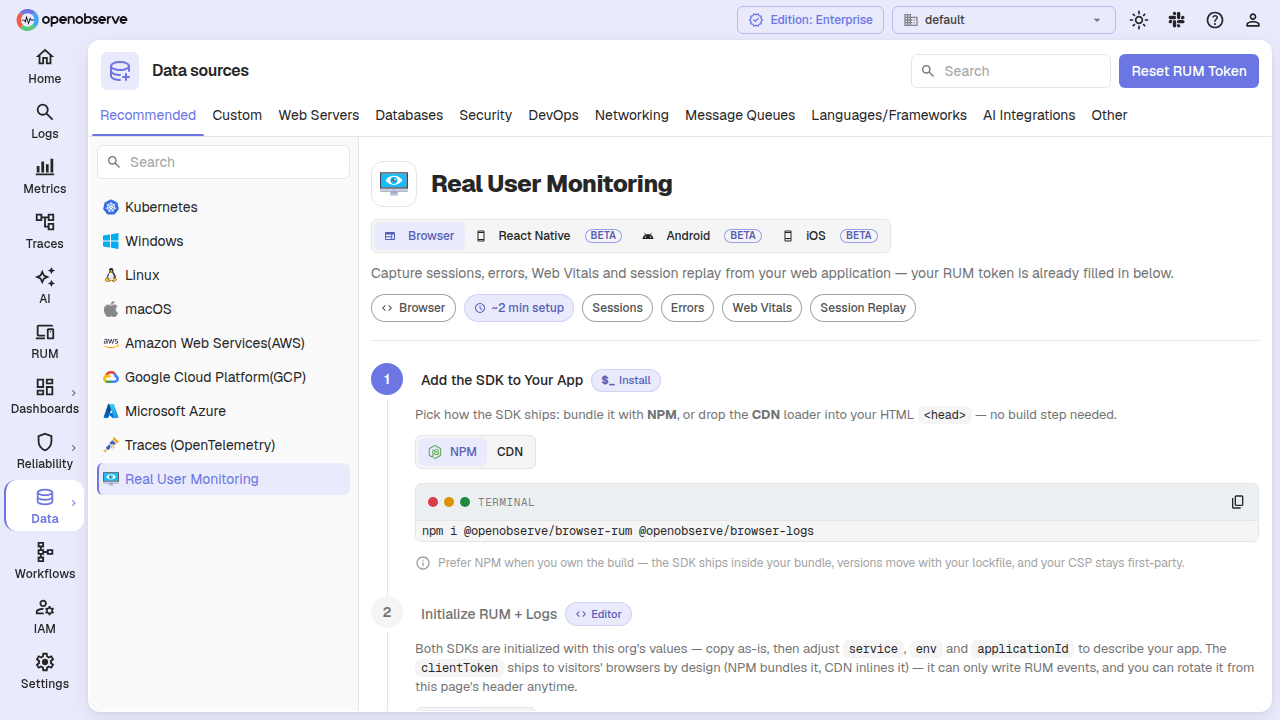The image size is (1280, 720).
Task: Select Kubernetes data source
Action: (x=223, y=207)
